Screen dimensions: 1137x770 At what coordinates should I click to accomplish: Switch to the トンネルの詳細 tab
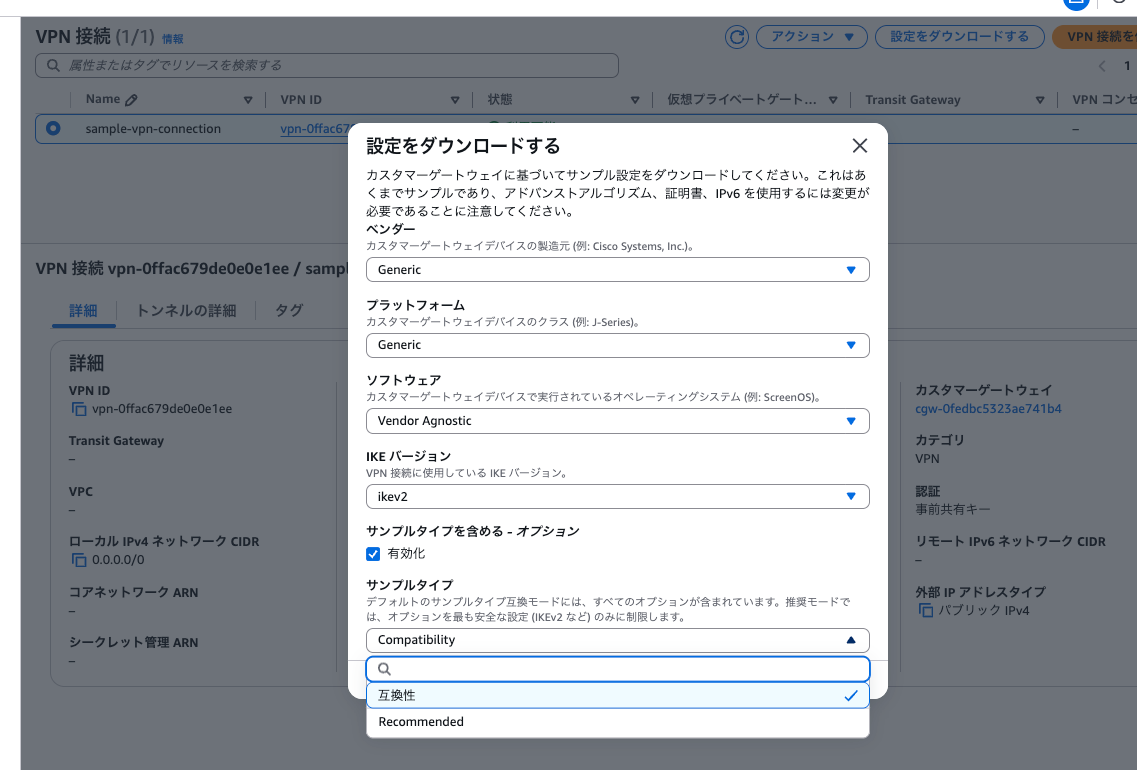186,310
